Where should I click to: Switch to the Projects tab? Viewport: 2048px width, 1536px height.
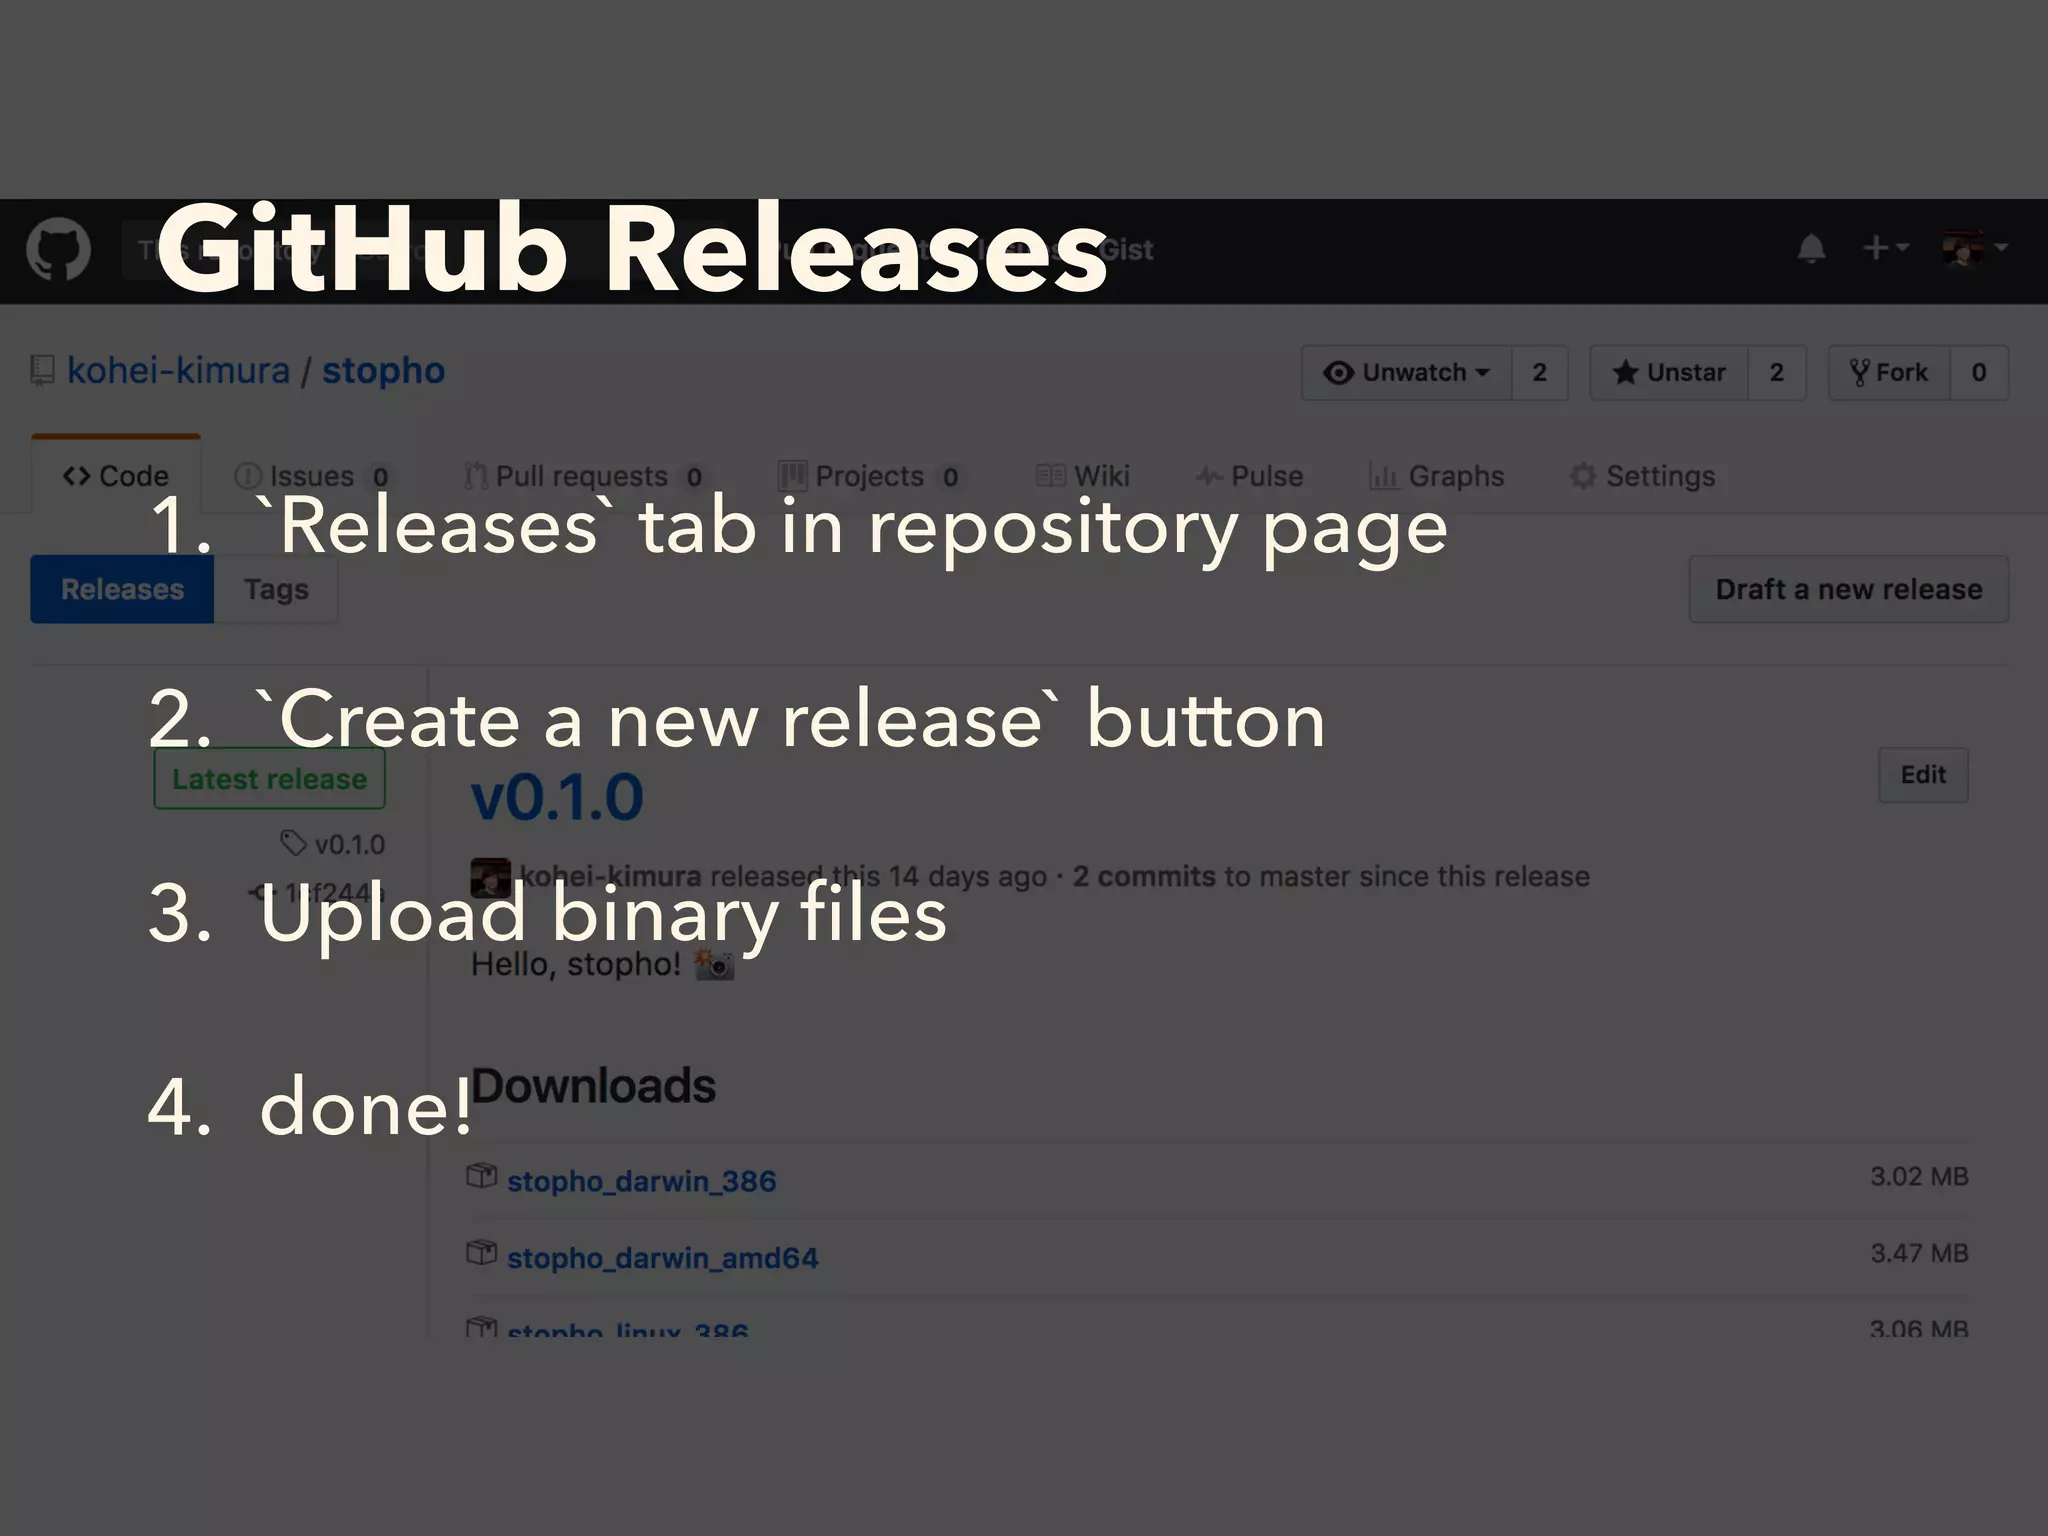click(870, 476)
